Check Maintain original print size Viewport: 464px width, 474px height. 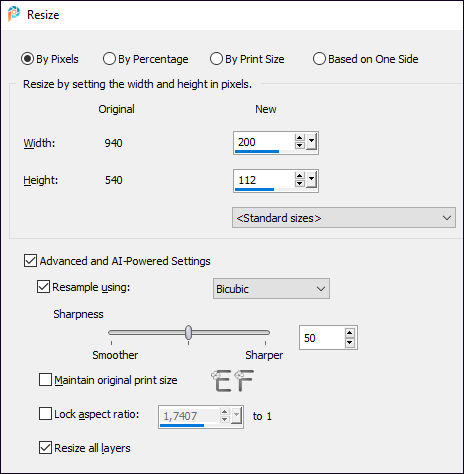point(45,380)
